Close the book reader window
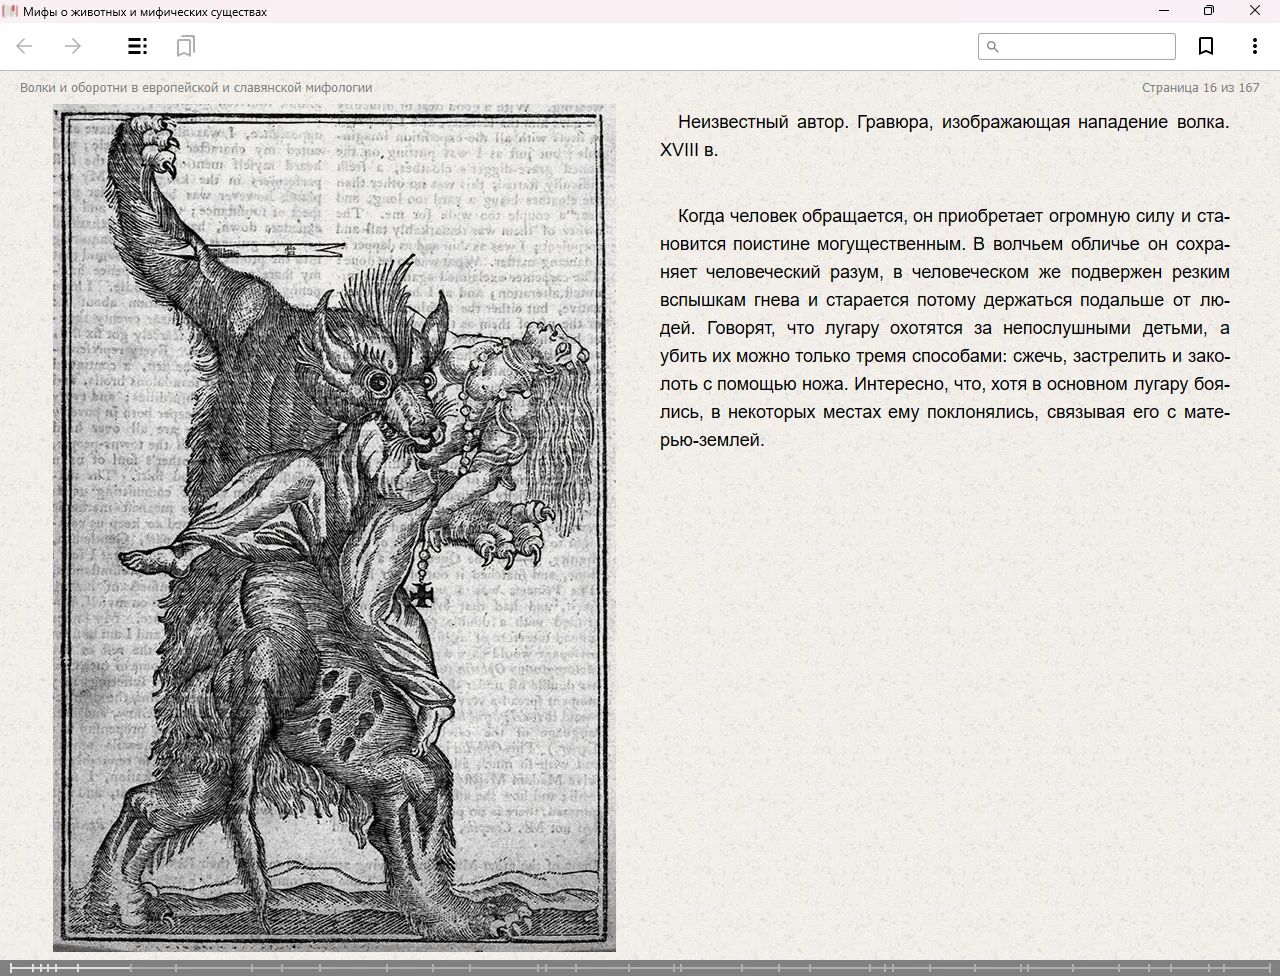1280x976 pixels. coord(1255,11)
